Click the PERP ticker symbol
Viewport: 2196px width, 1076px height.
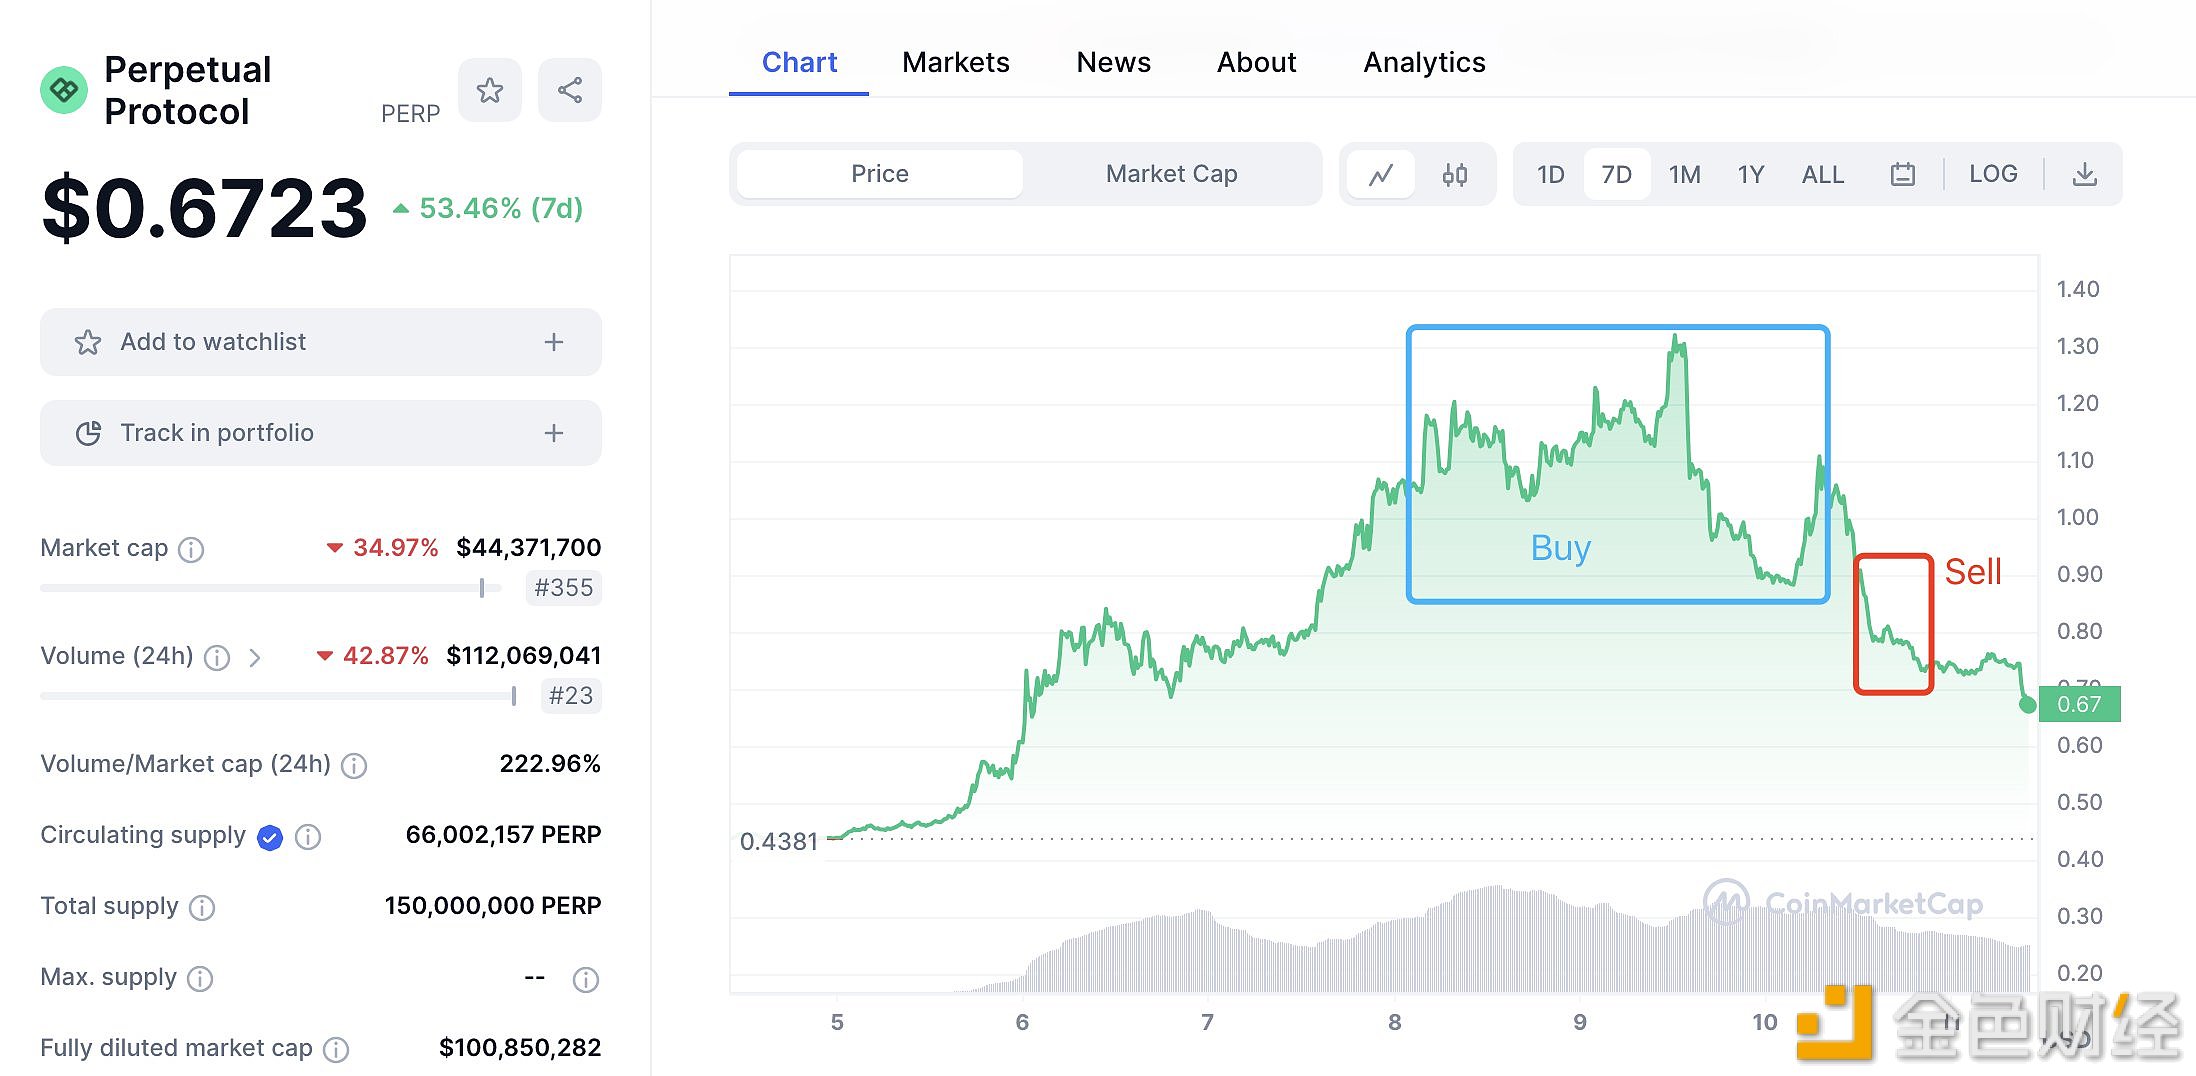pyautogui.click(x=410, y=114)
